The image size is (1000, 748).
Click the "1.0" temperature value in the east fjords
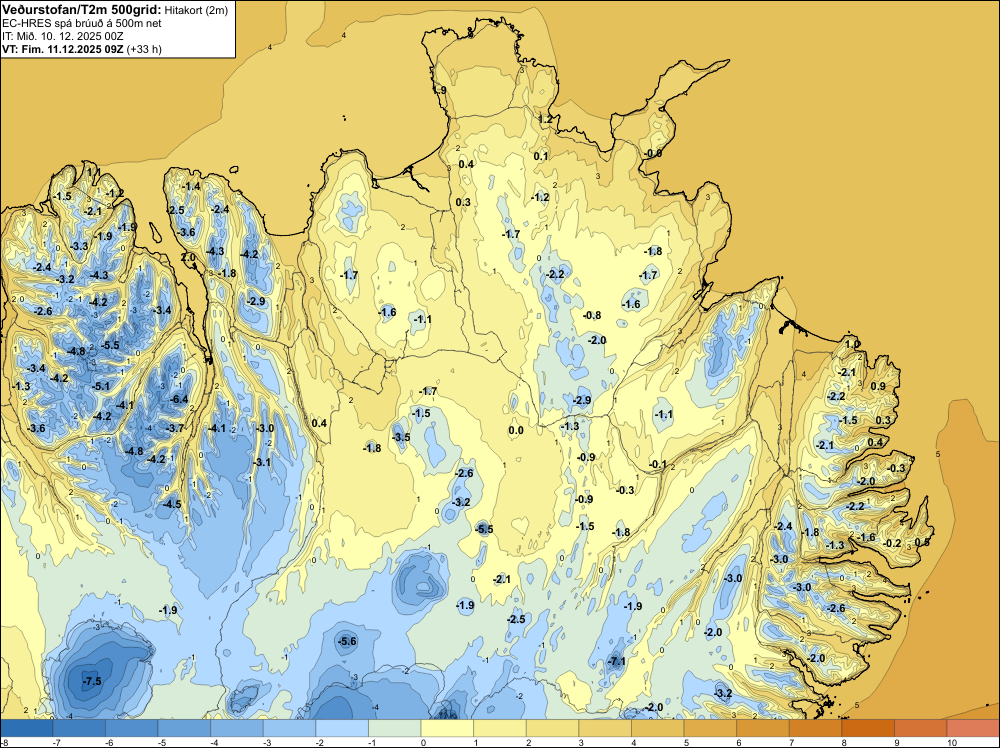point(852,344)
